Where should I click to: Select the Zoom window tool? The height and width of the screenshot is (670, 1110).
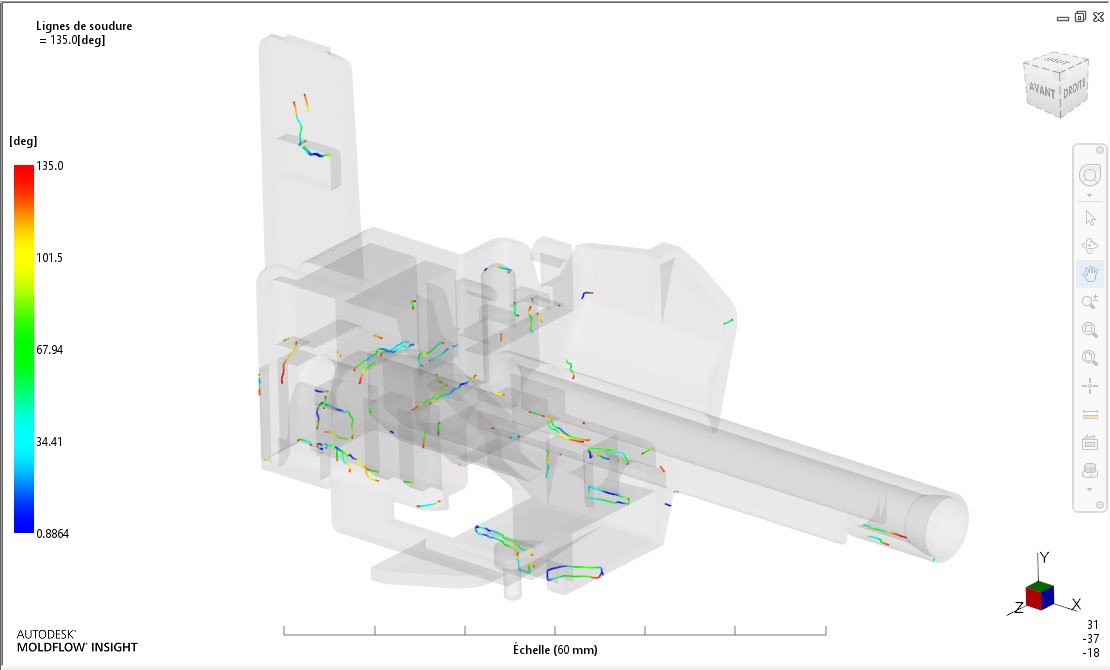(x=1089, y=330)
